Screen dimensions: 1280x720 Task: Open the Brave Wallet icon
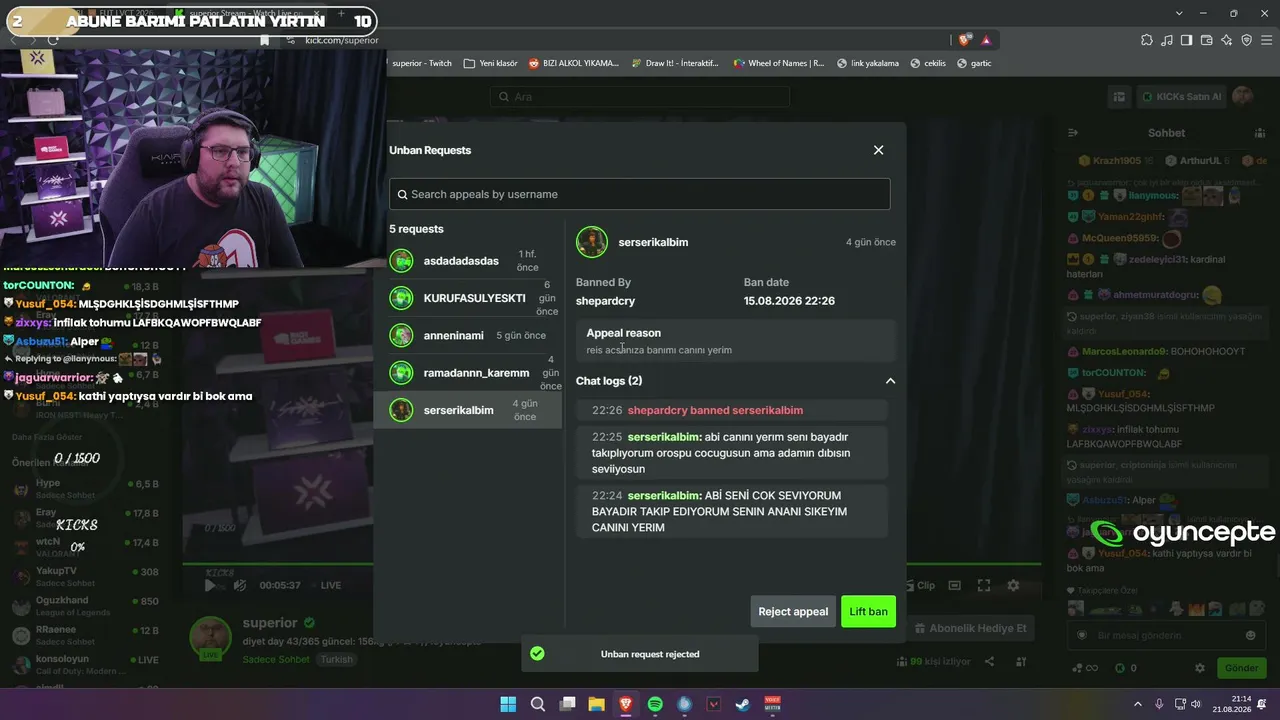pos(1207,40)
